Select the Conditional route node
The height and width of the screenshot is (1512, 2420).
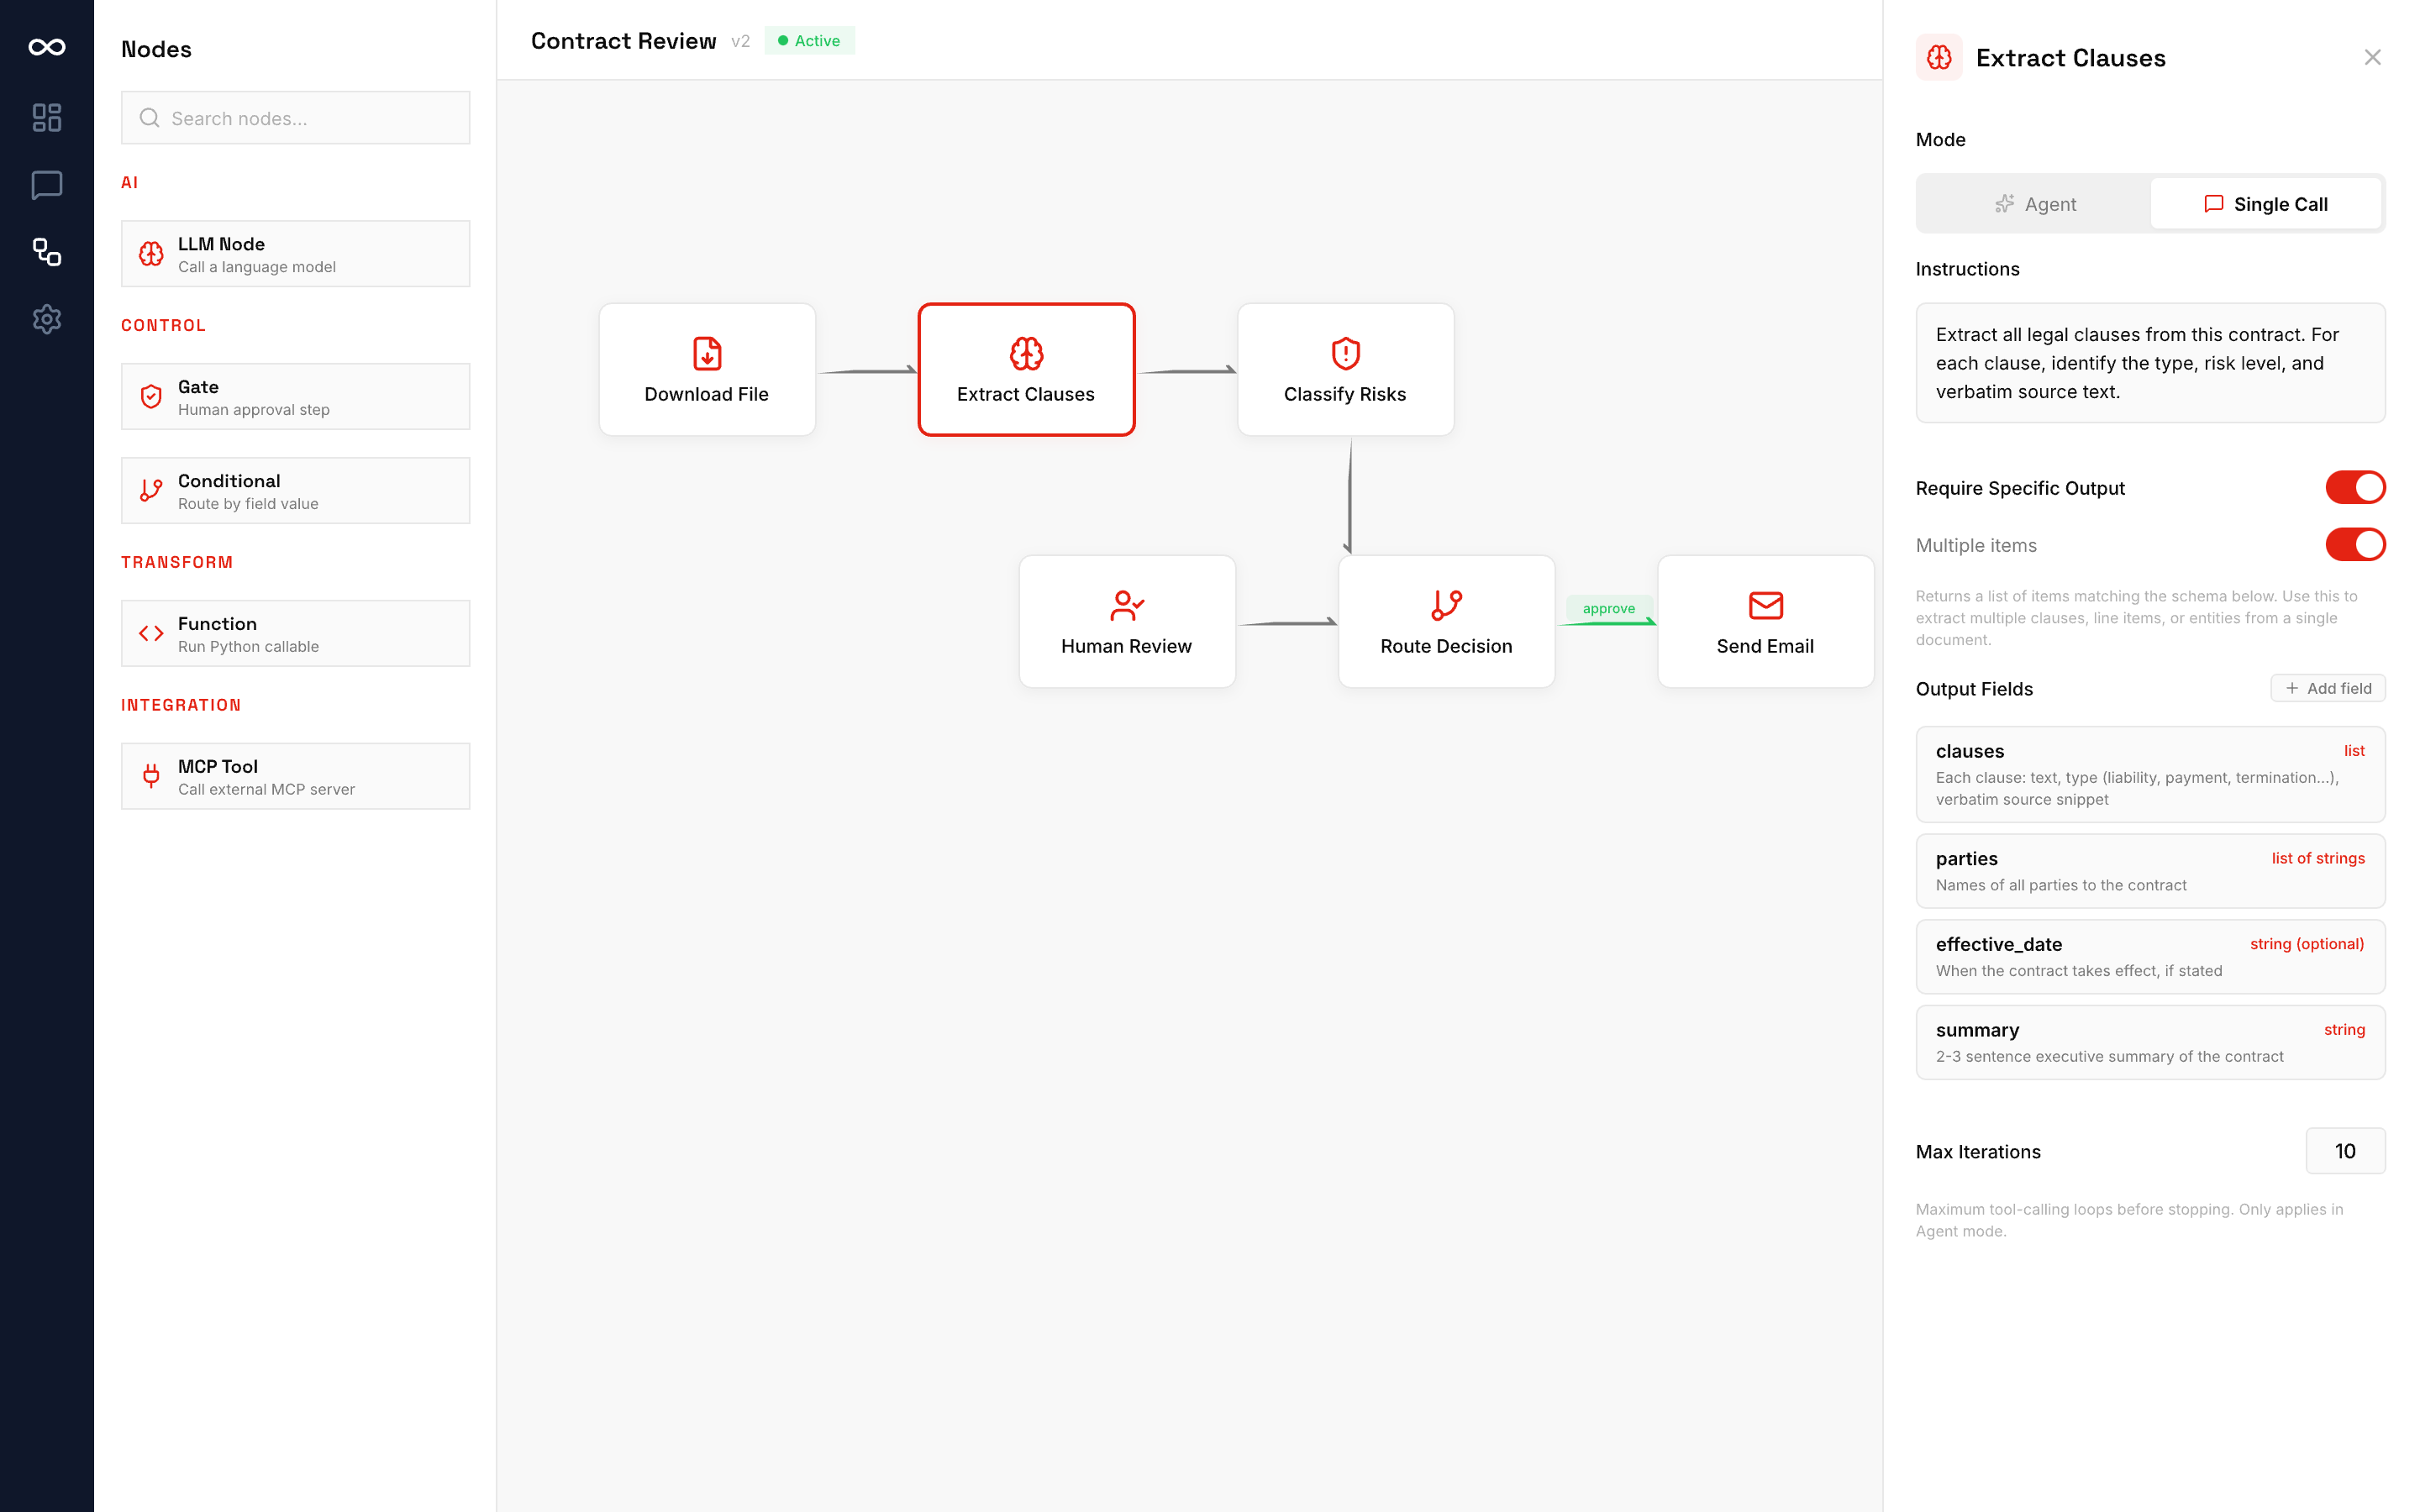pyautogui.click(x=295, y=490)
